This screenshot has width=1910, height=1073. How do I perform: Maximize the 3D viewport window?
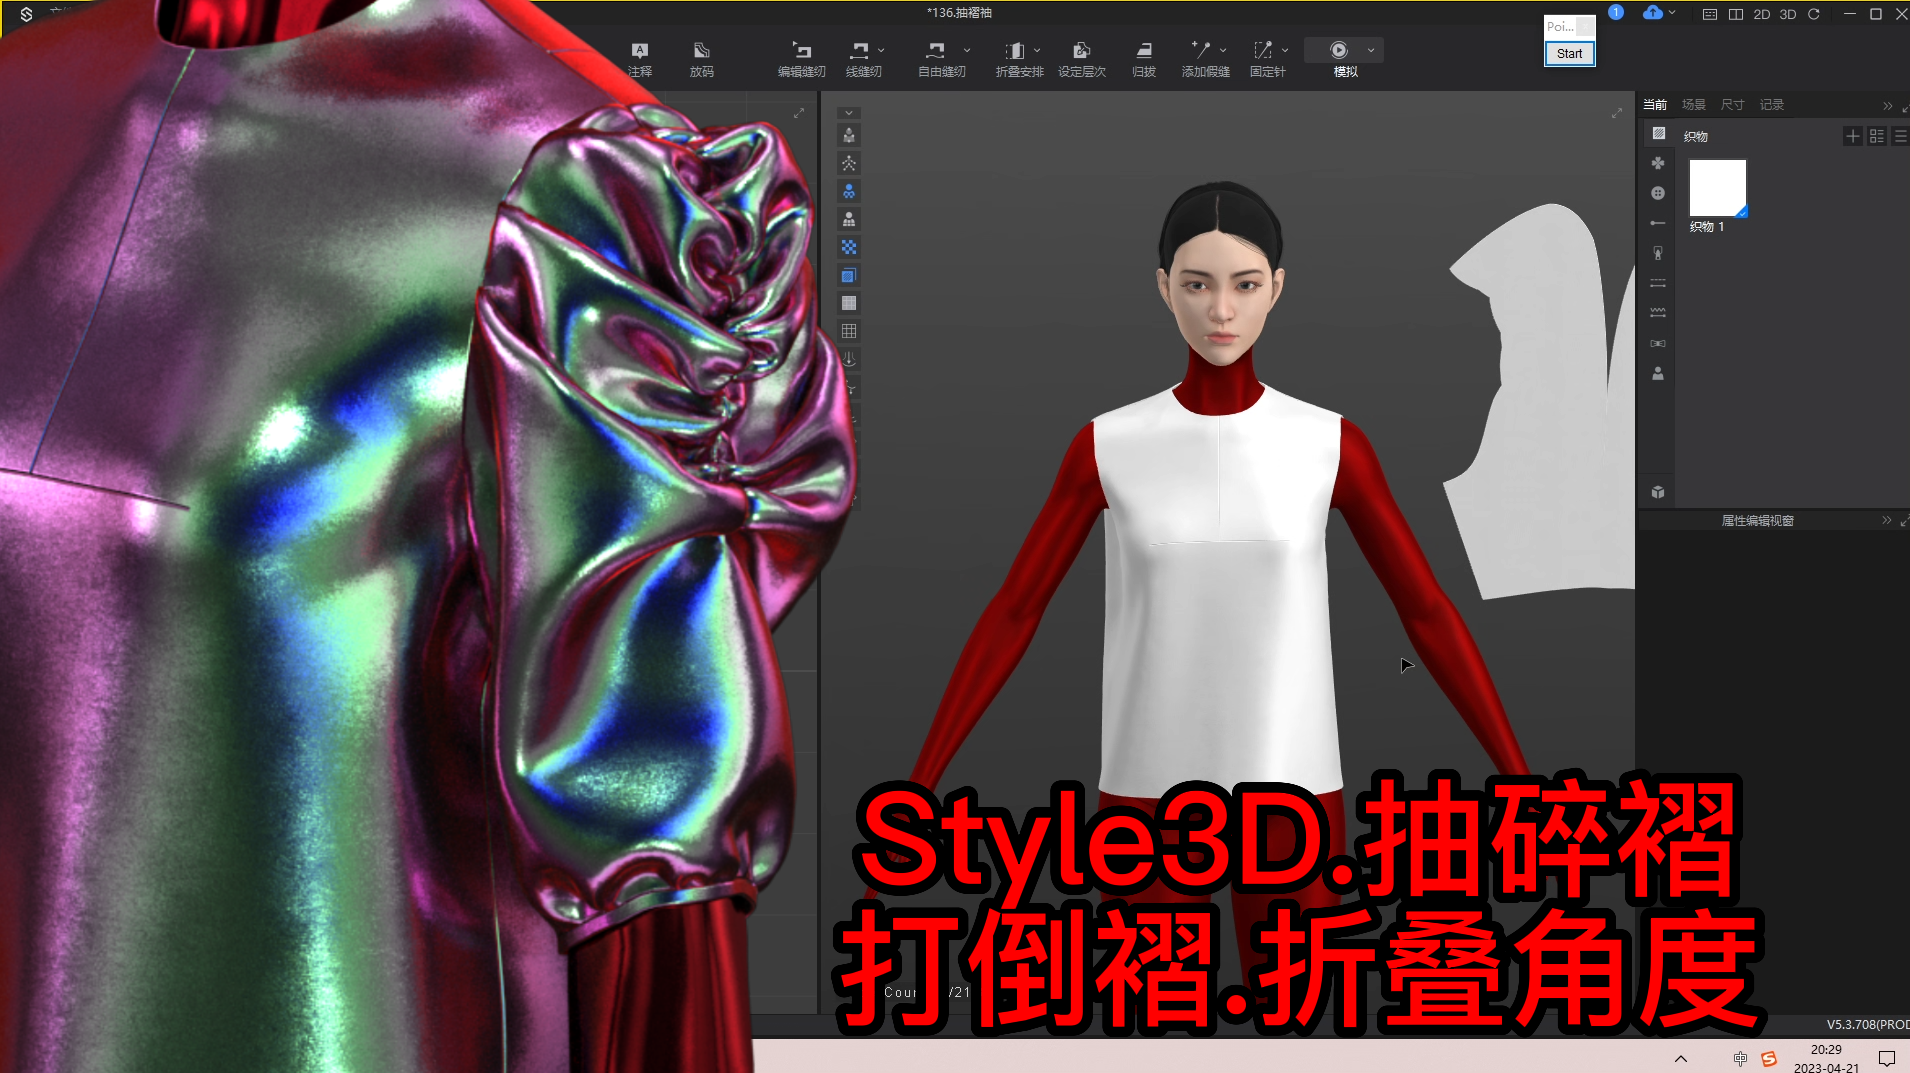[x=1617, y=113]
